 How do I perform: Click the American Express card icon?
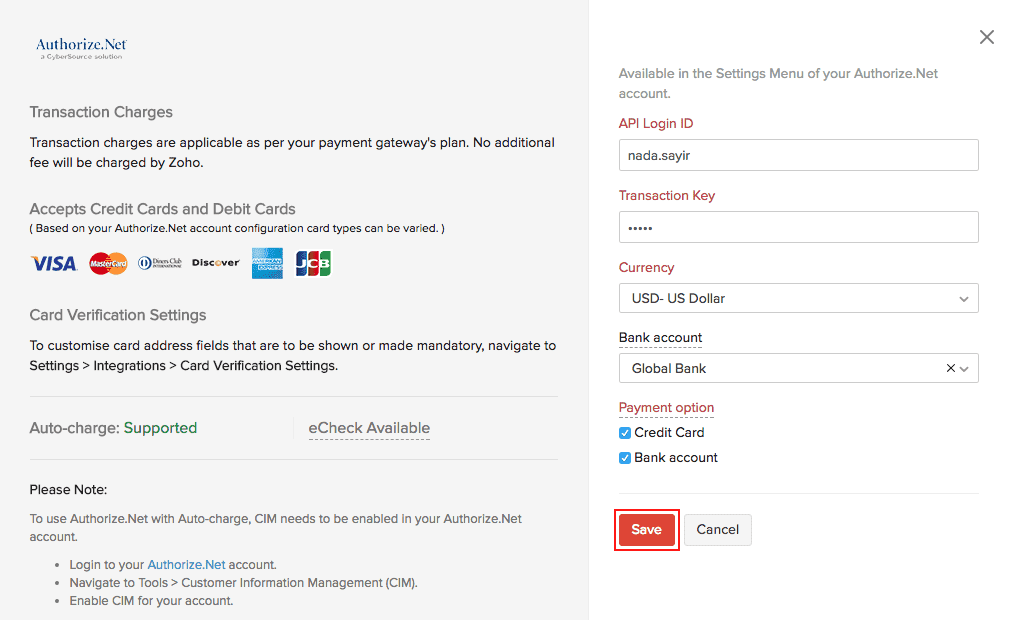point(267,263)
